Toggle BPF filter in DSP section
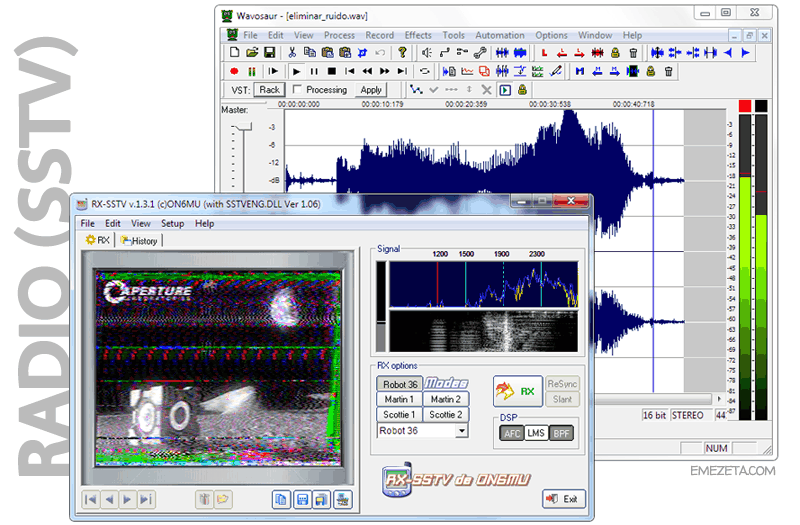The width and height of the screenshot is (800, 525). click(561, 434)
